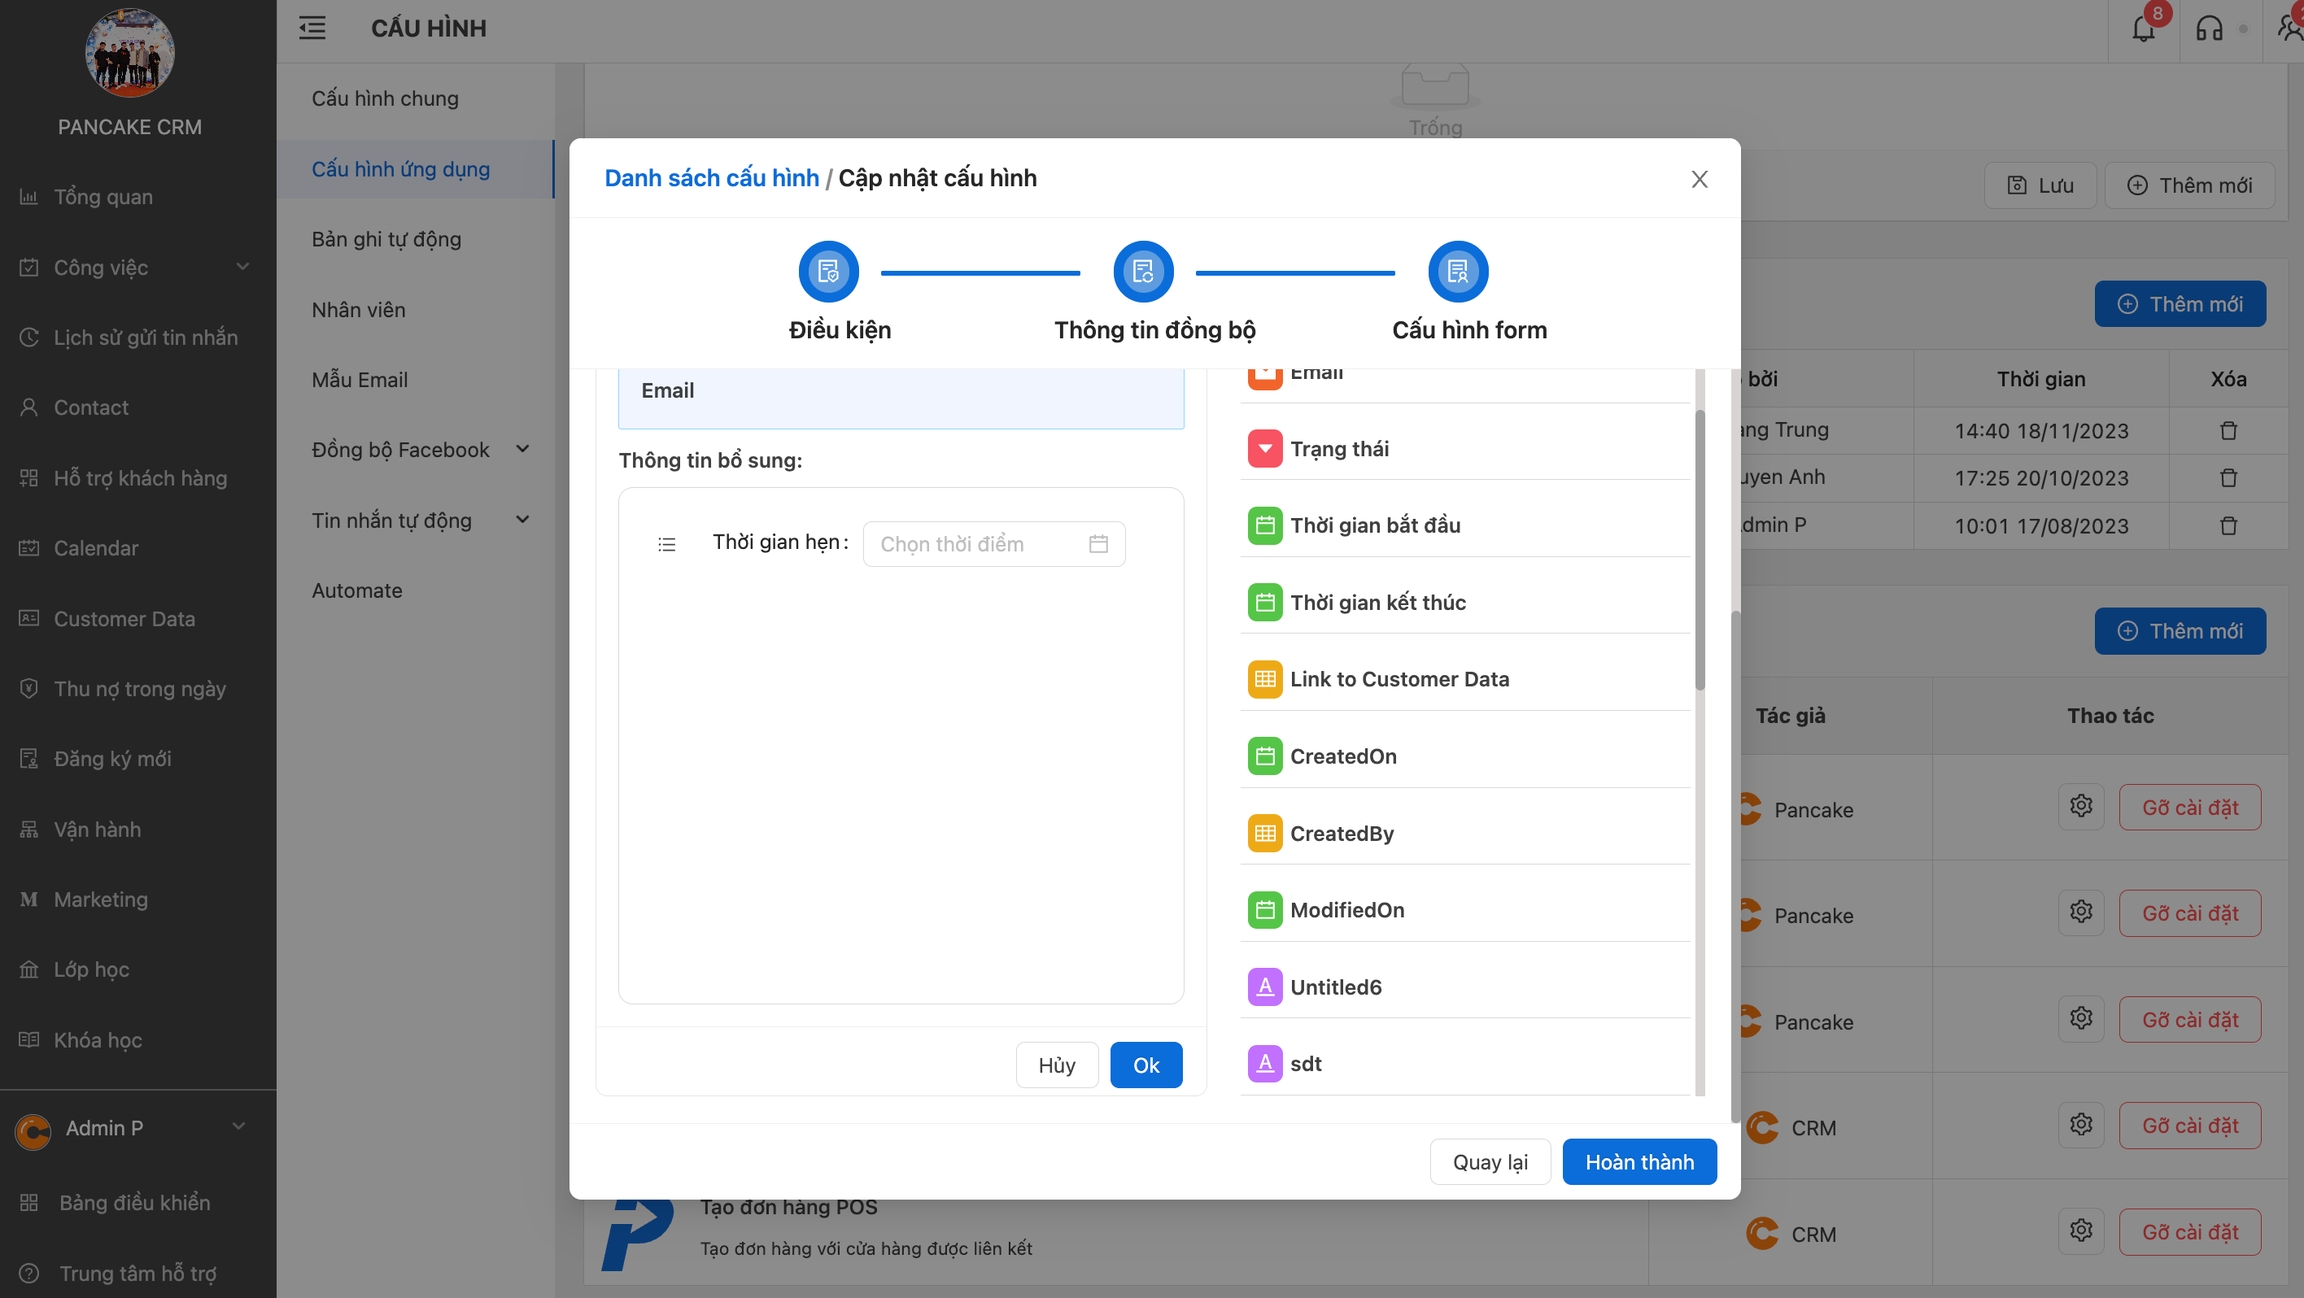
Task: Click the field list vertical scrollbar
Action: [1699, 550]
